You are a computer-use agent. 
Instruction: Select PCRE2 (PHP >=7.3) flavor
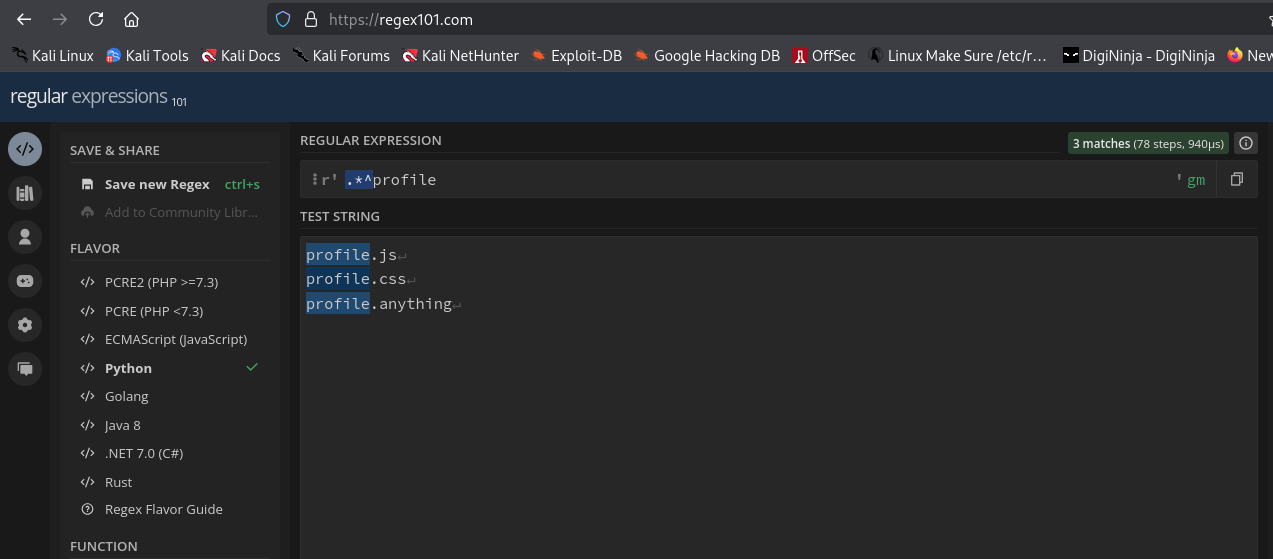tap(161, 283)
